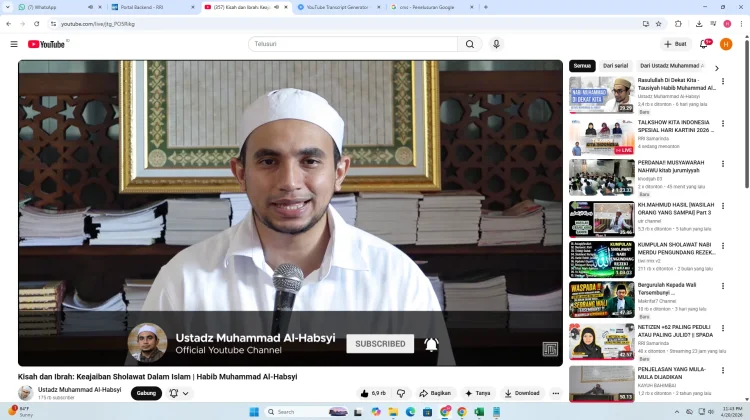The height and width of the screenshot is (420, 750).
Task: Click the video player to pause
Action: point(290,213)
